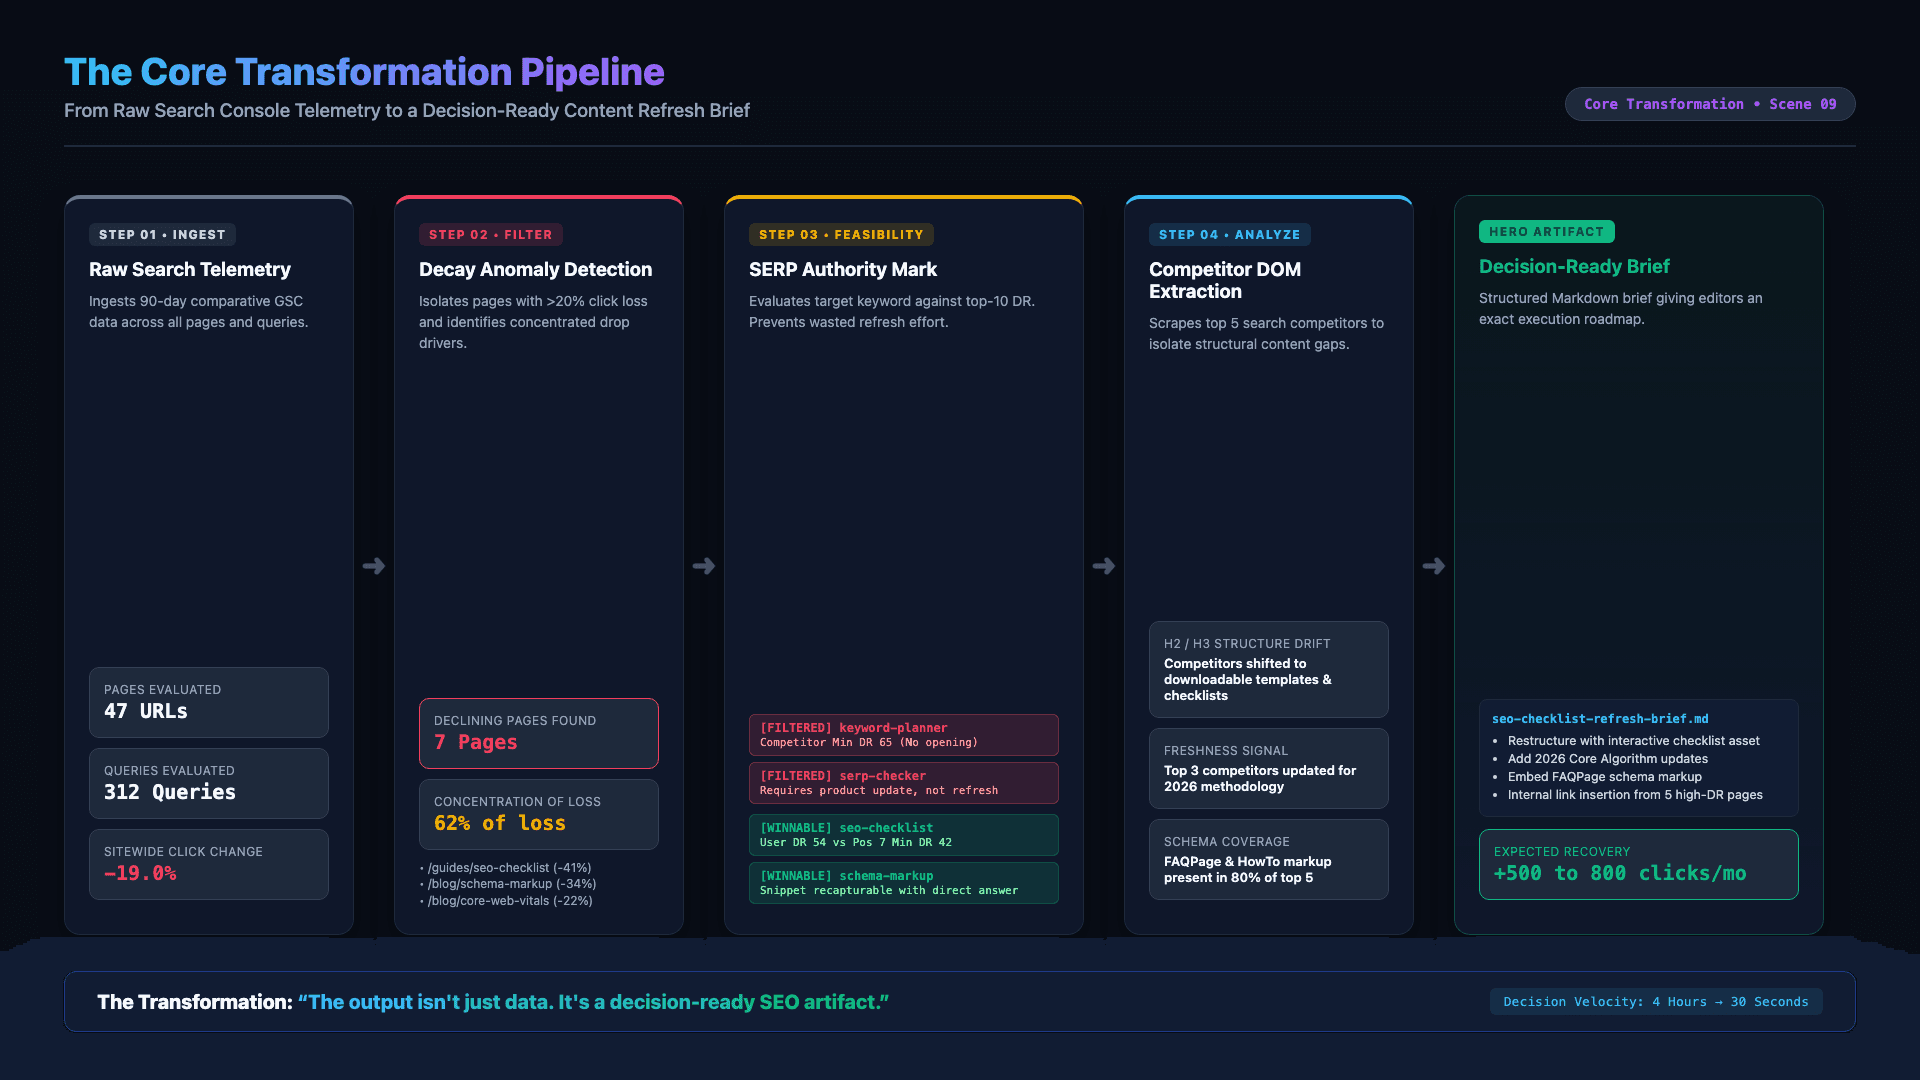
Task: Select the Sitewide Click Change -19.0% box
Action: [209, 864]
